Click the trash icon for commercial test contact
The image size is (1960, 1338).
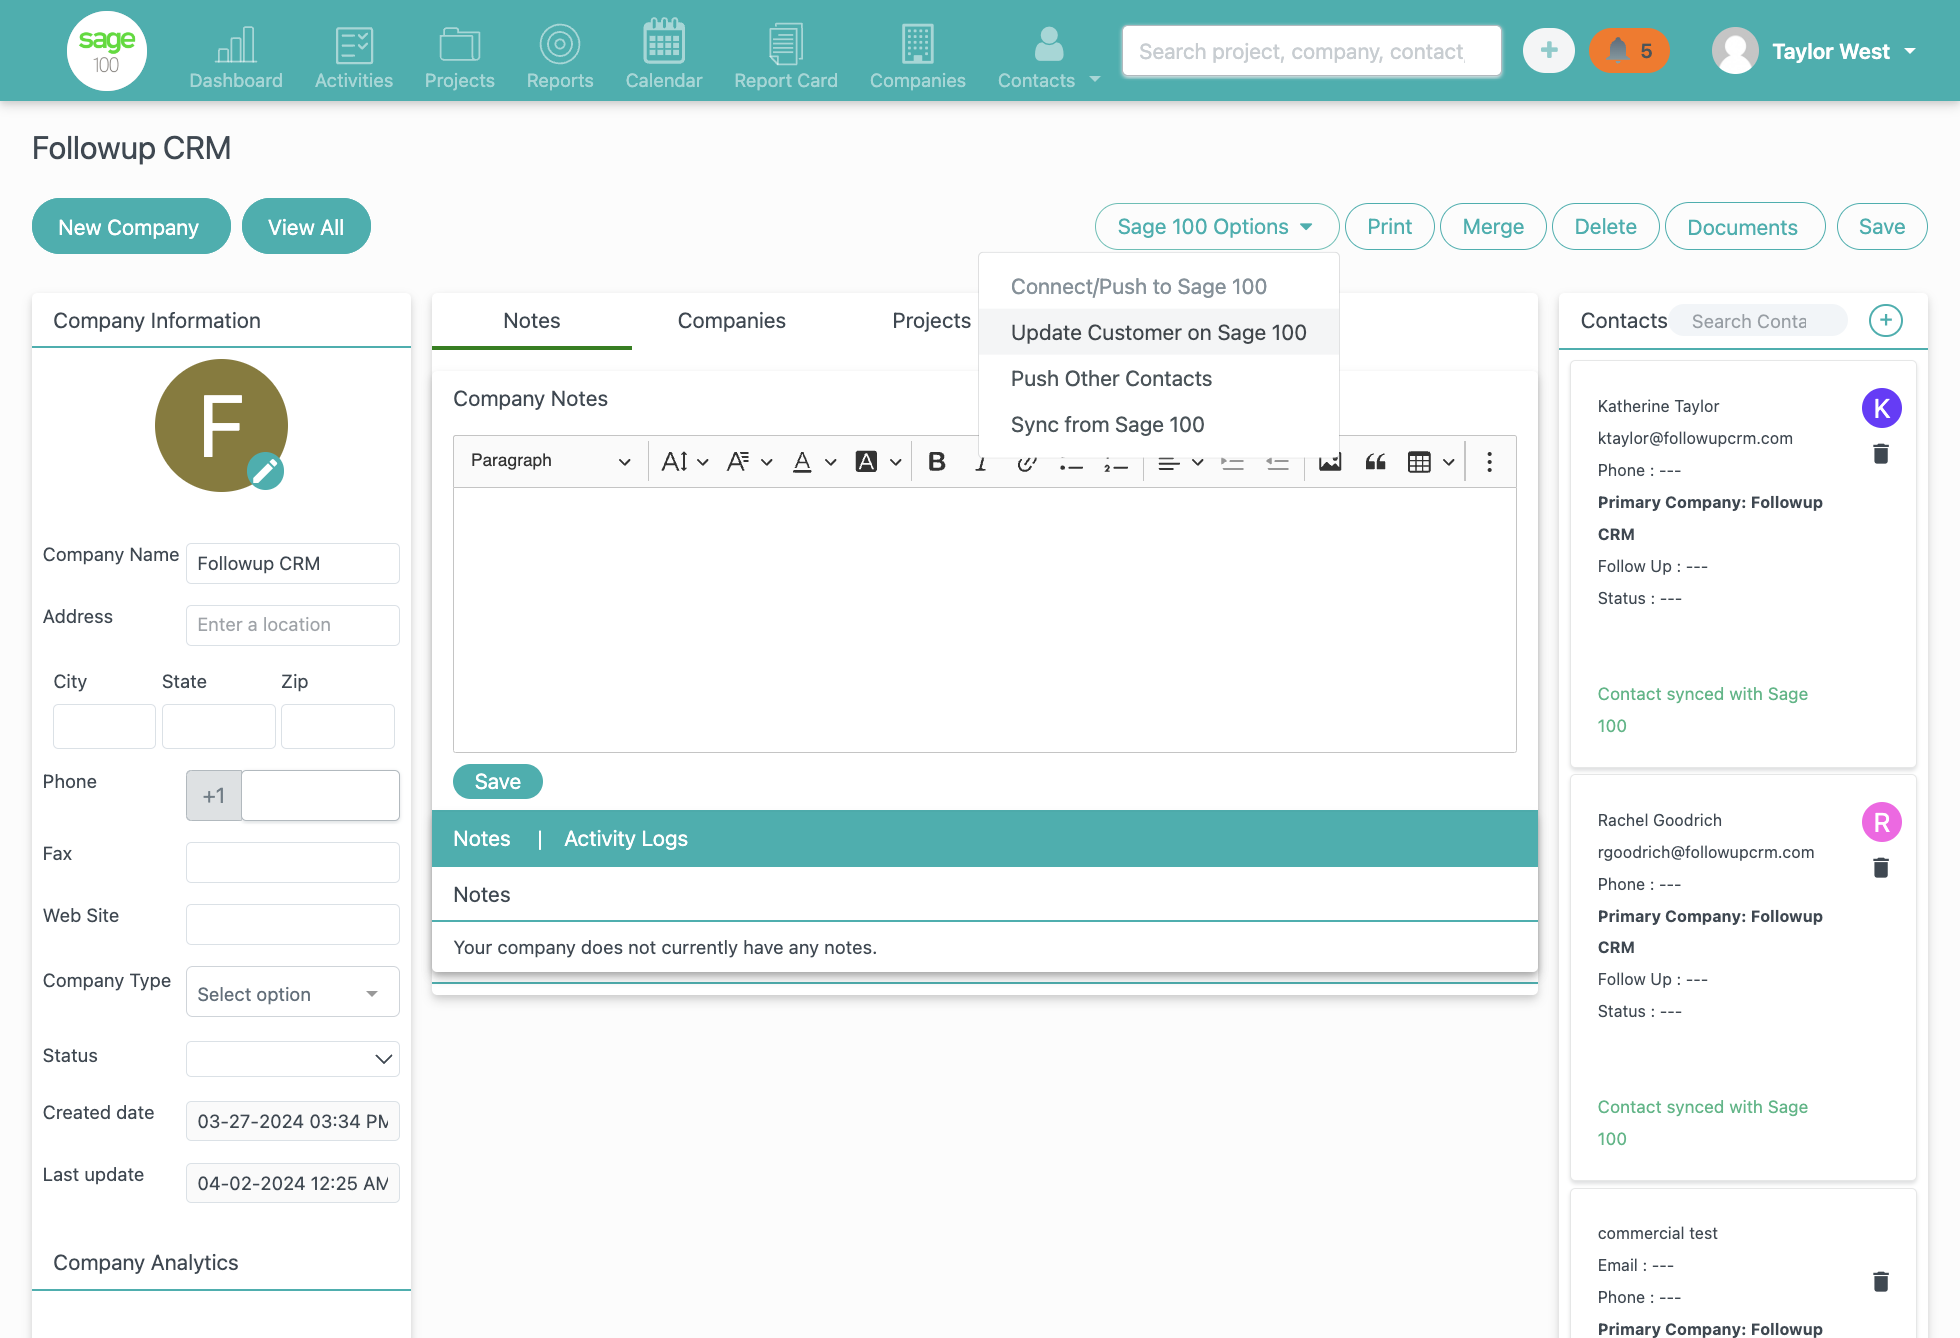click(1881, 1281)
